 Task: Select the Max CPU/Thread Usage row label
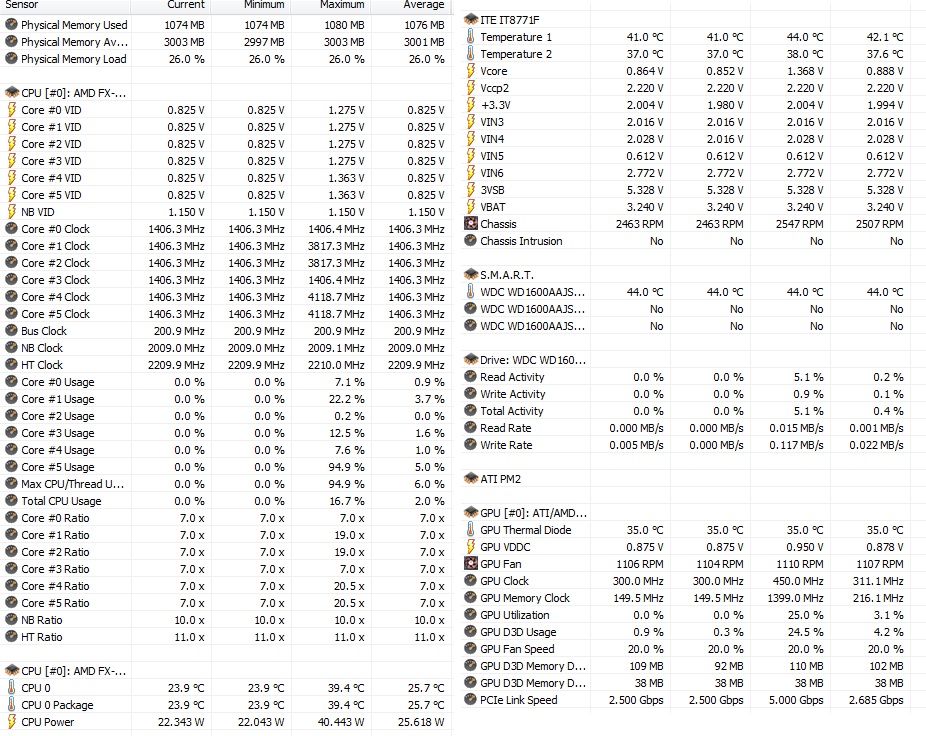(x=73, y=484)
